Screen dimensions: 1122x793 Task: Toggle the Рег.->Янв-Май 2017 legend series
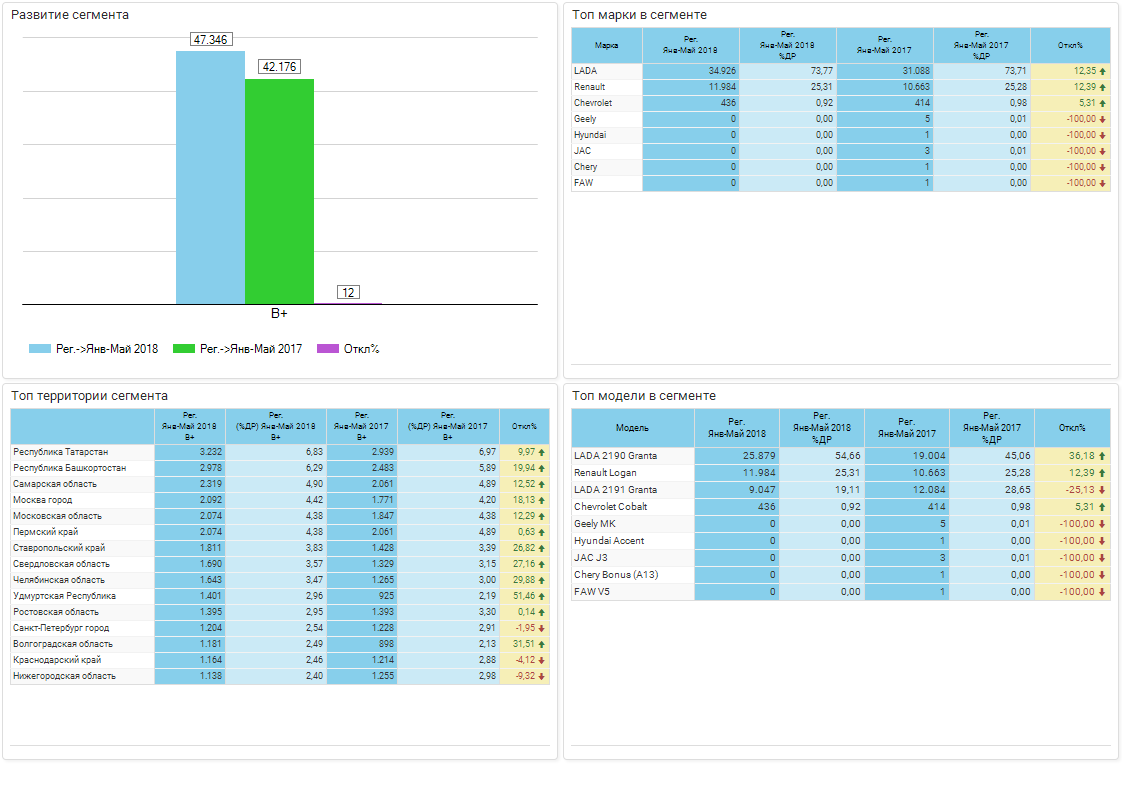(x=238, y=349)
